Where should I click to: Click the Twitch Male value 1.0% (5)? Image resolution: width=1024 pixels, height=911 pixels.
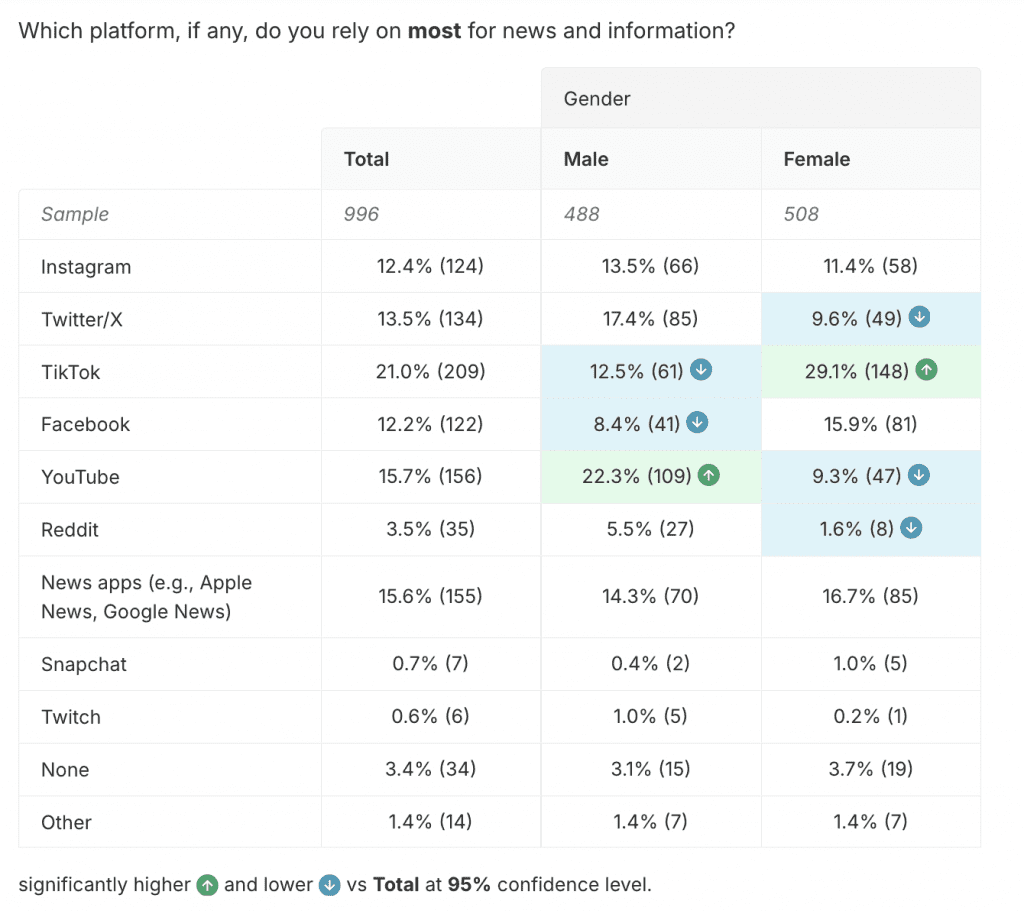coord(651,717)
